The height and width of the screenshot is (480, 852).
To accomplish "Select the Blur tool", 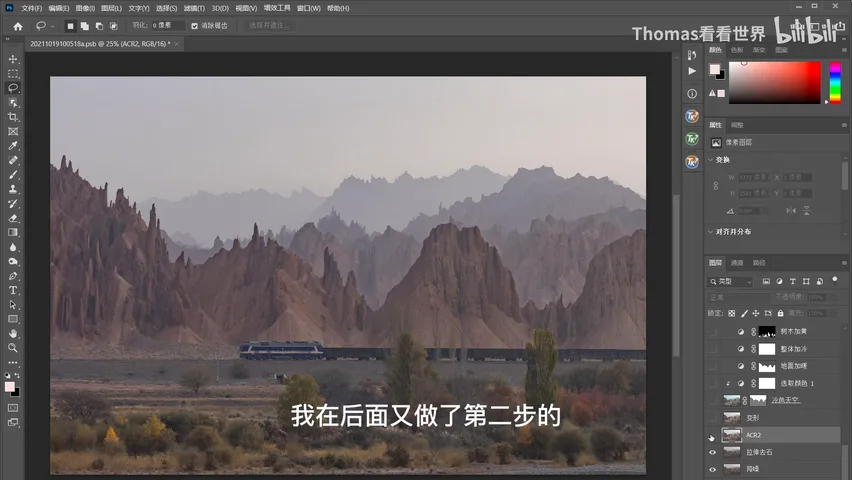I will (13, 247).
